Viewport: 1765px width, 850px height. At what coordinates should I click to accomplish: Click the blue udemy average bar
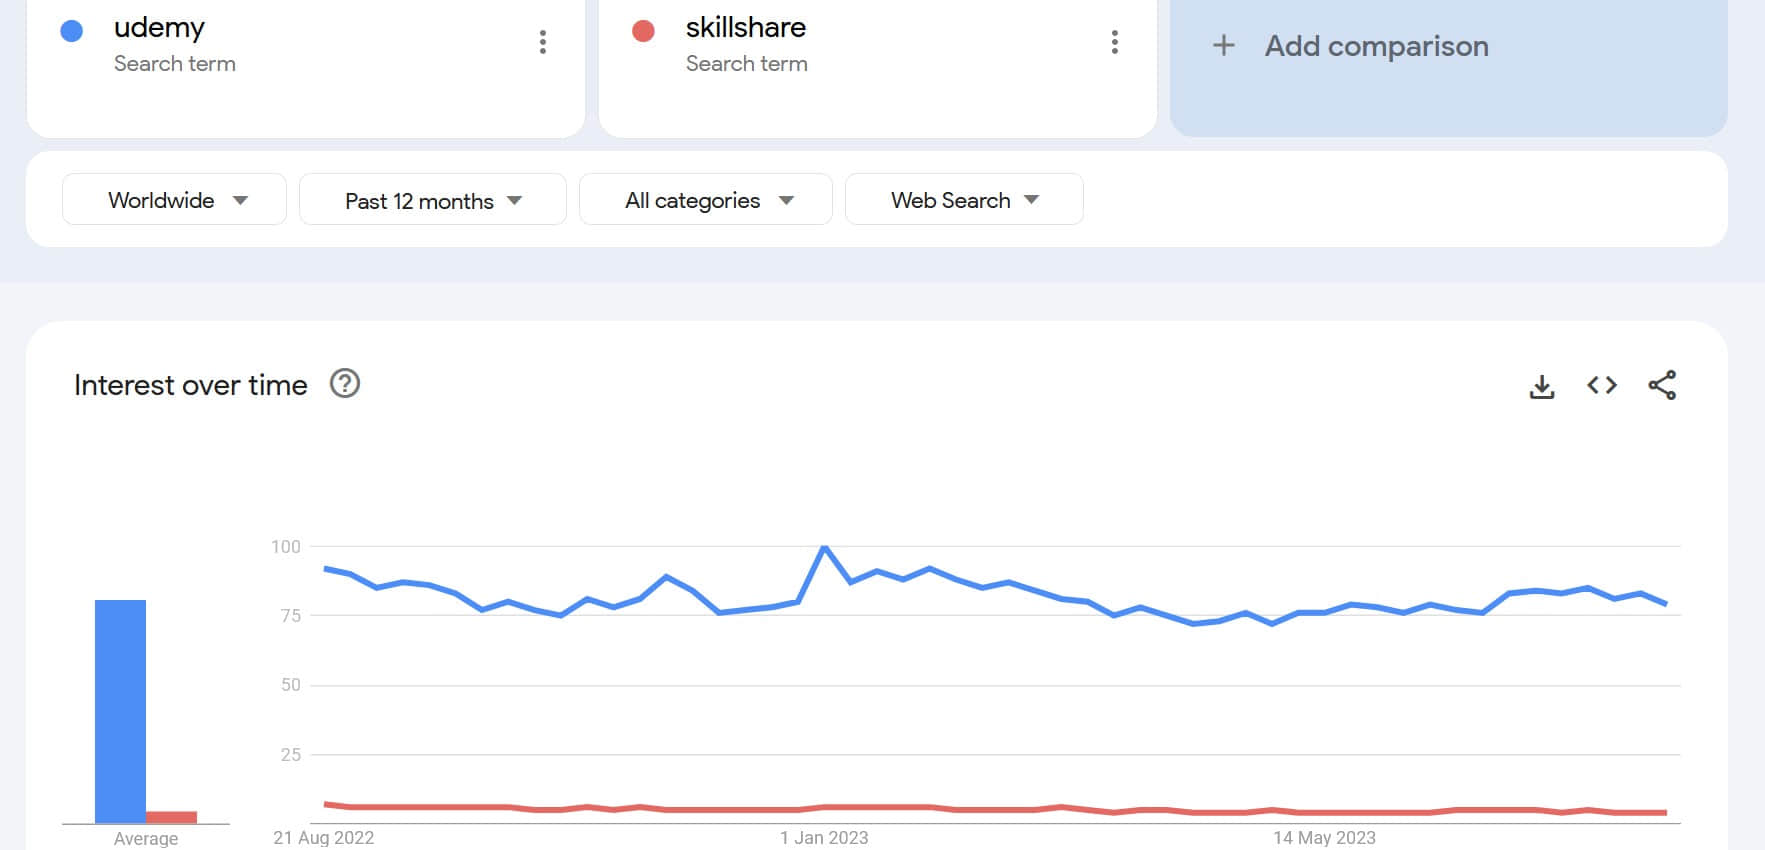pyautogui.click(x=120, y=710)
